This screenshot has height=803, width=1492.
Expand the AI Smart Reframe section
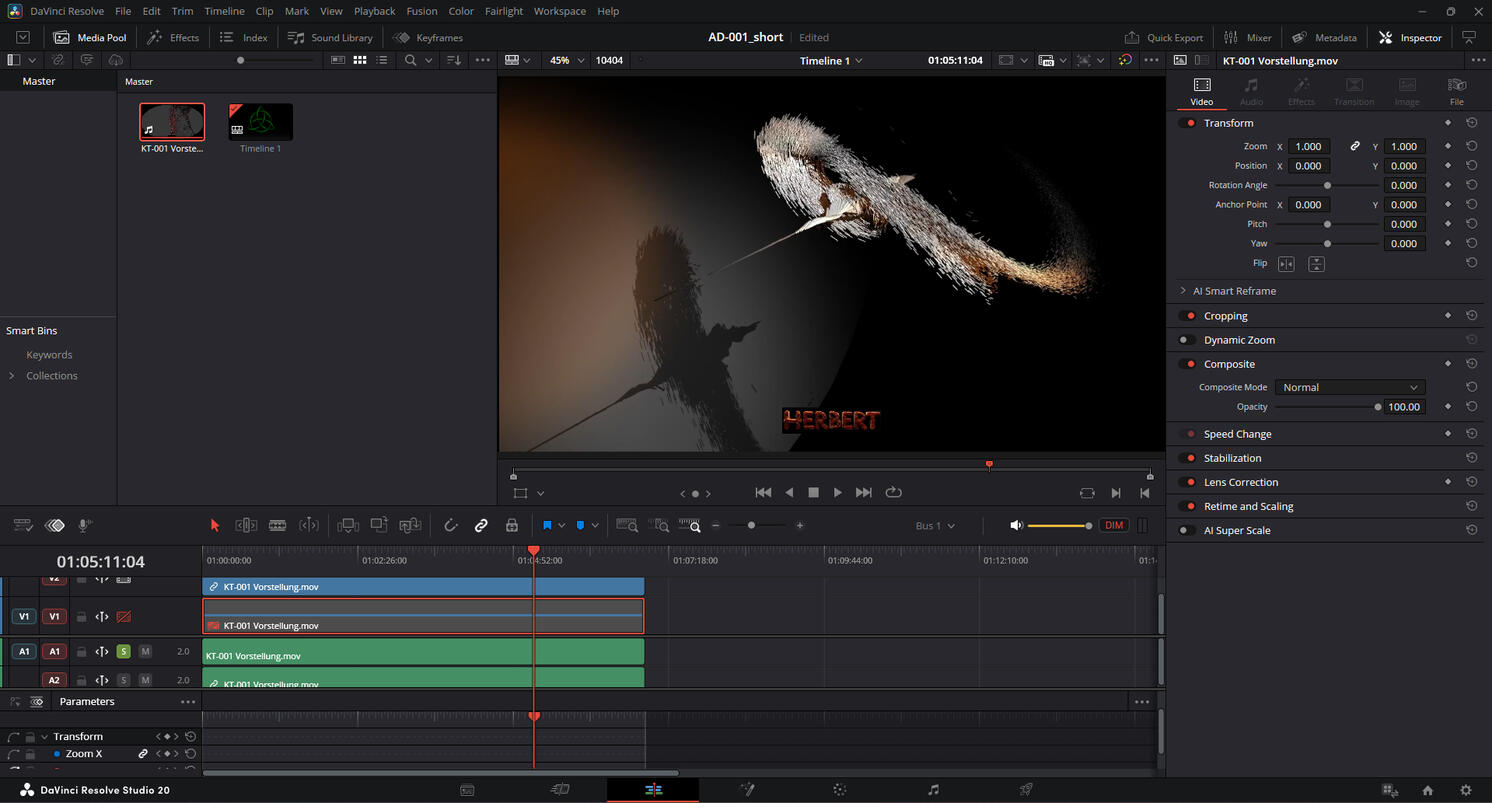coord(1183,291)
